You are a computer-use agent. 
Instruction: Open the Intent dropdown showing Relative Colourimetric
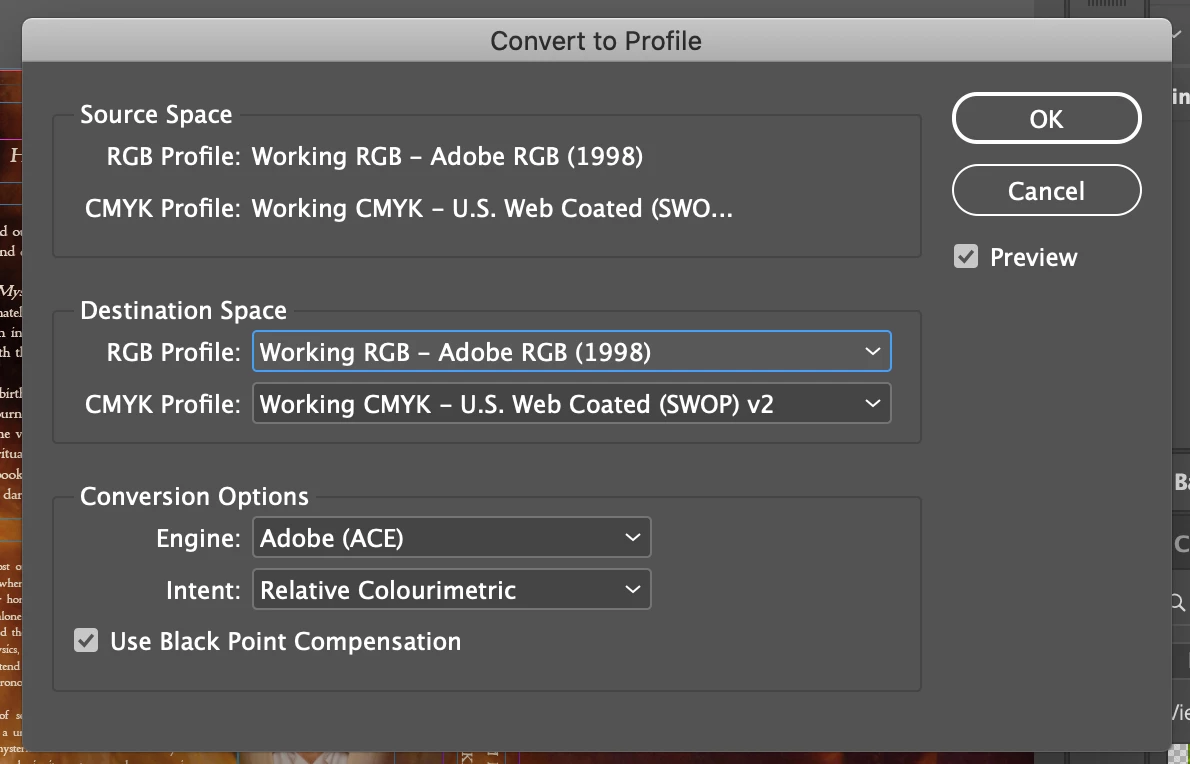tap(451, 590)
